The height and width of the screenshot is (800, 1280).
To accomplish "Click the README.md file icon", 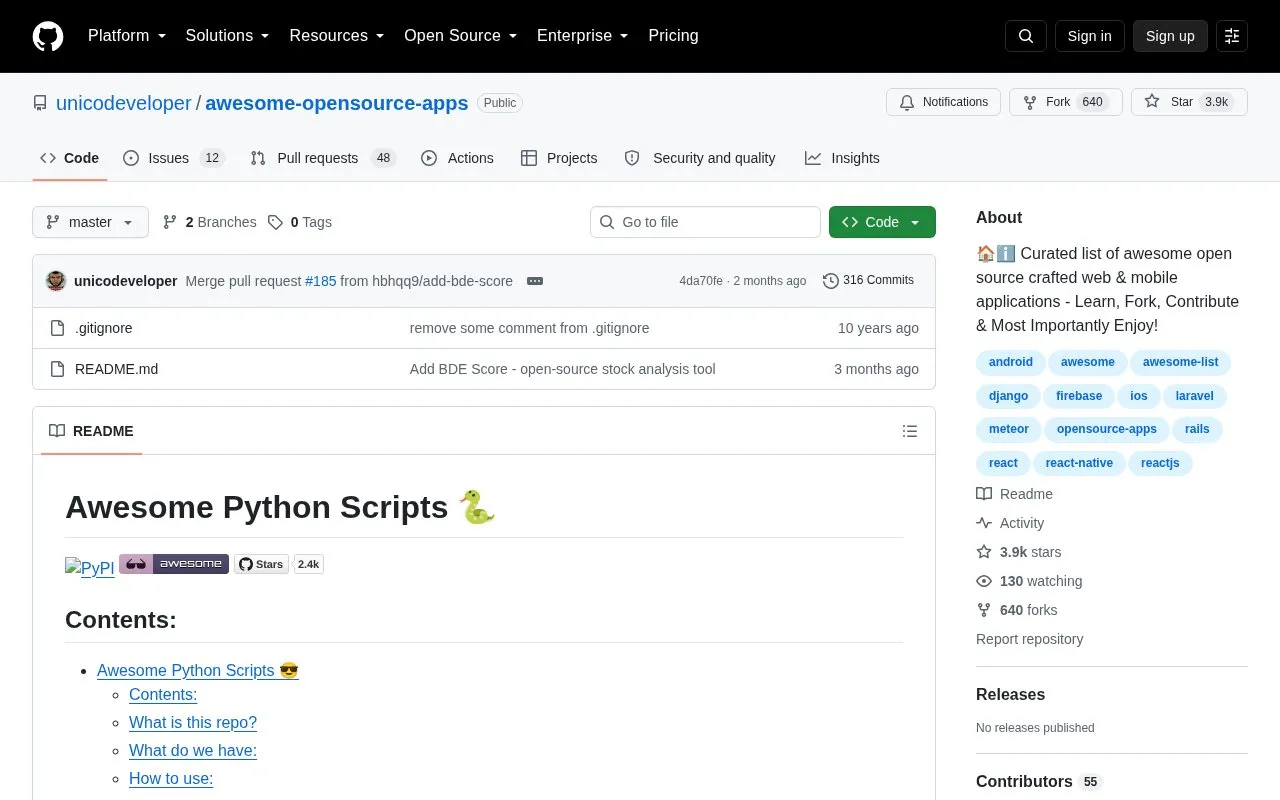I will (x=57, y=369).
